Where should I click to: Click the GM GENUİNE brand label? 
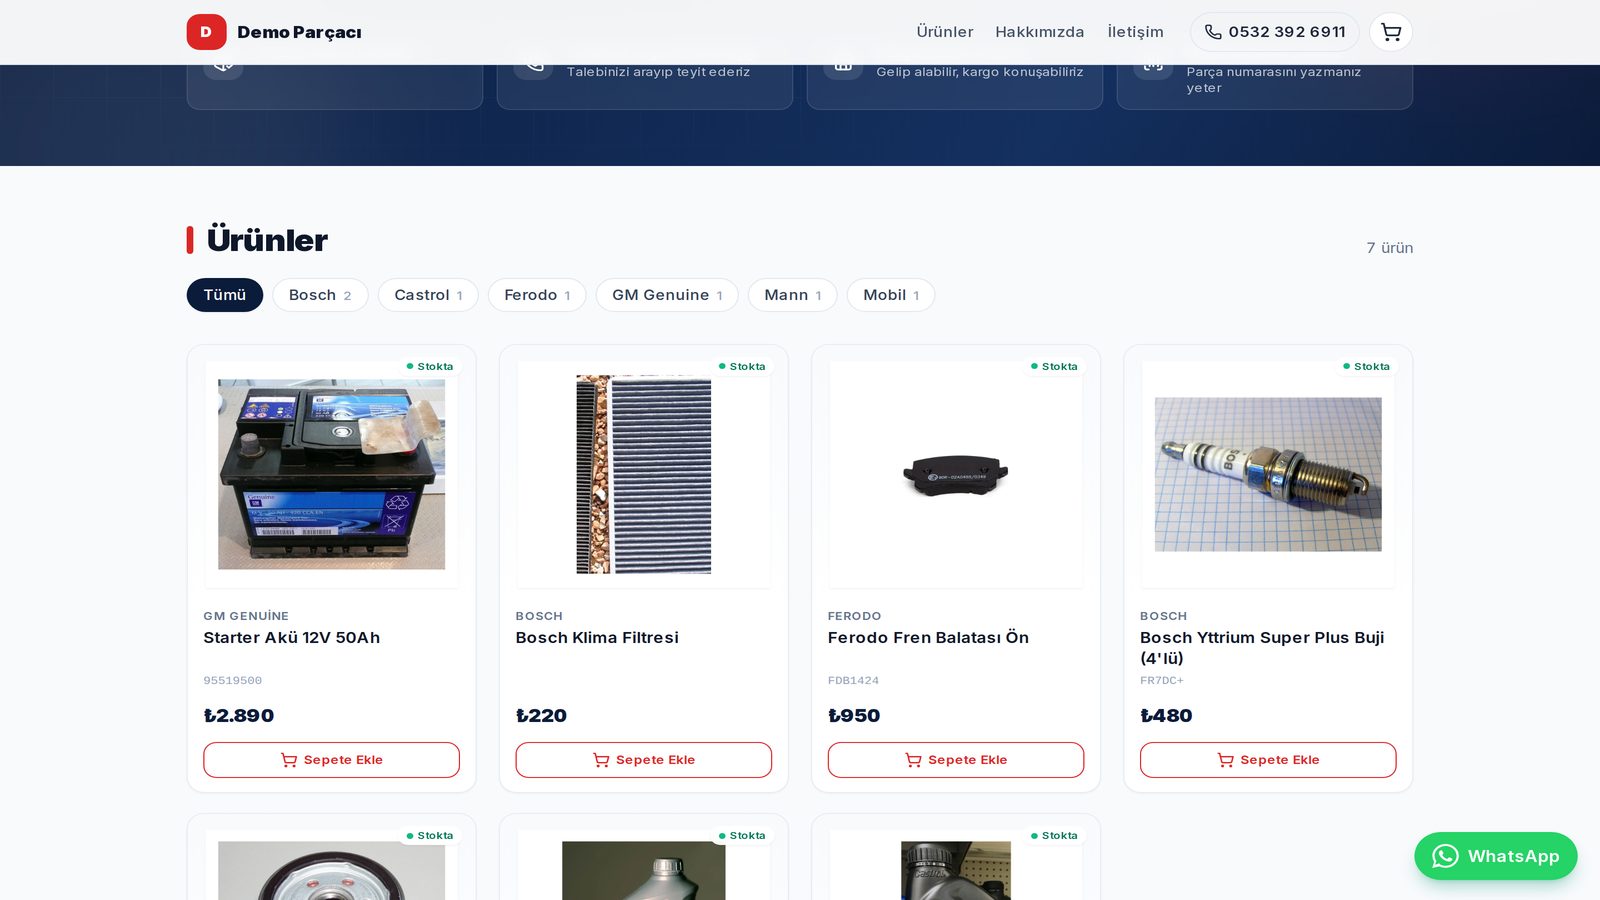click(246, 616)
